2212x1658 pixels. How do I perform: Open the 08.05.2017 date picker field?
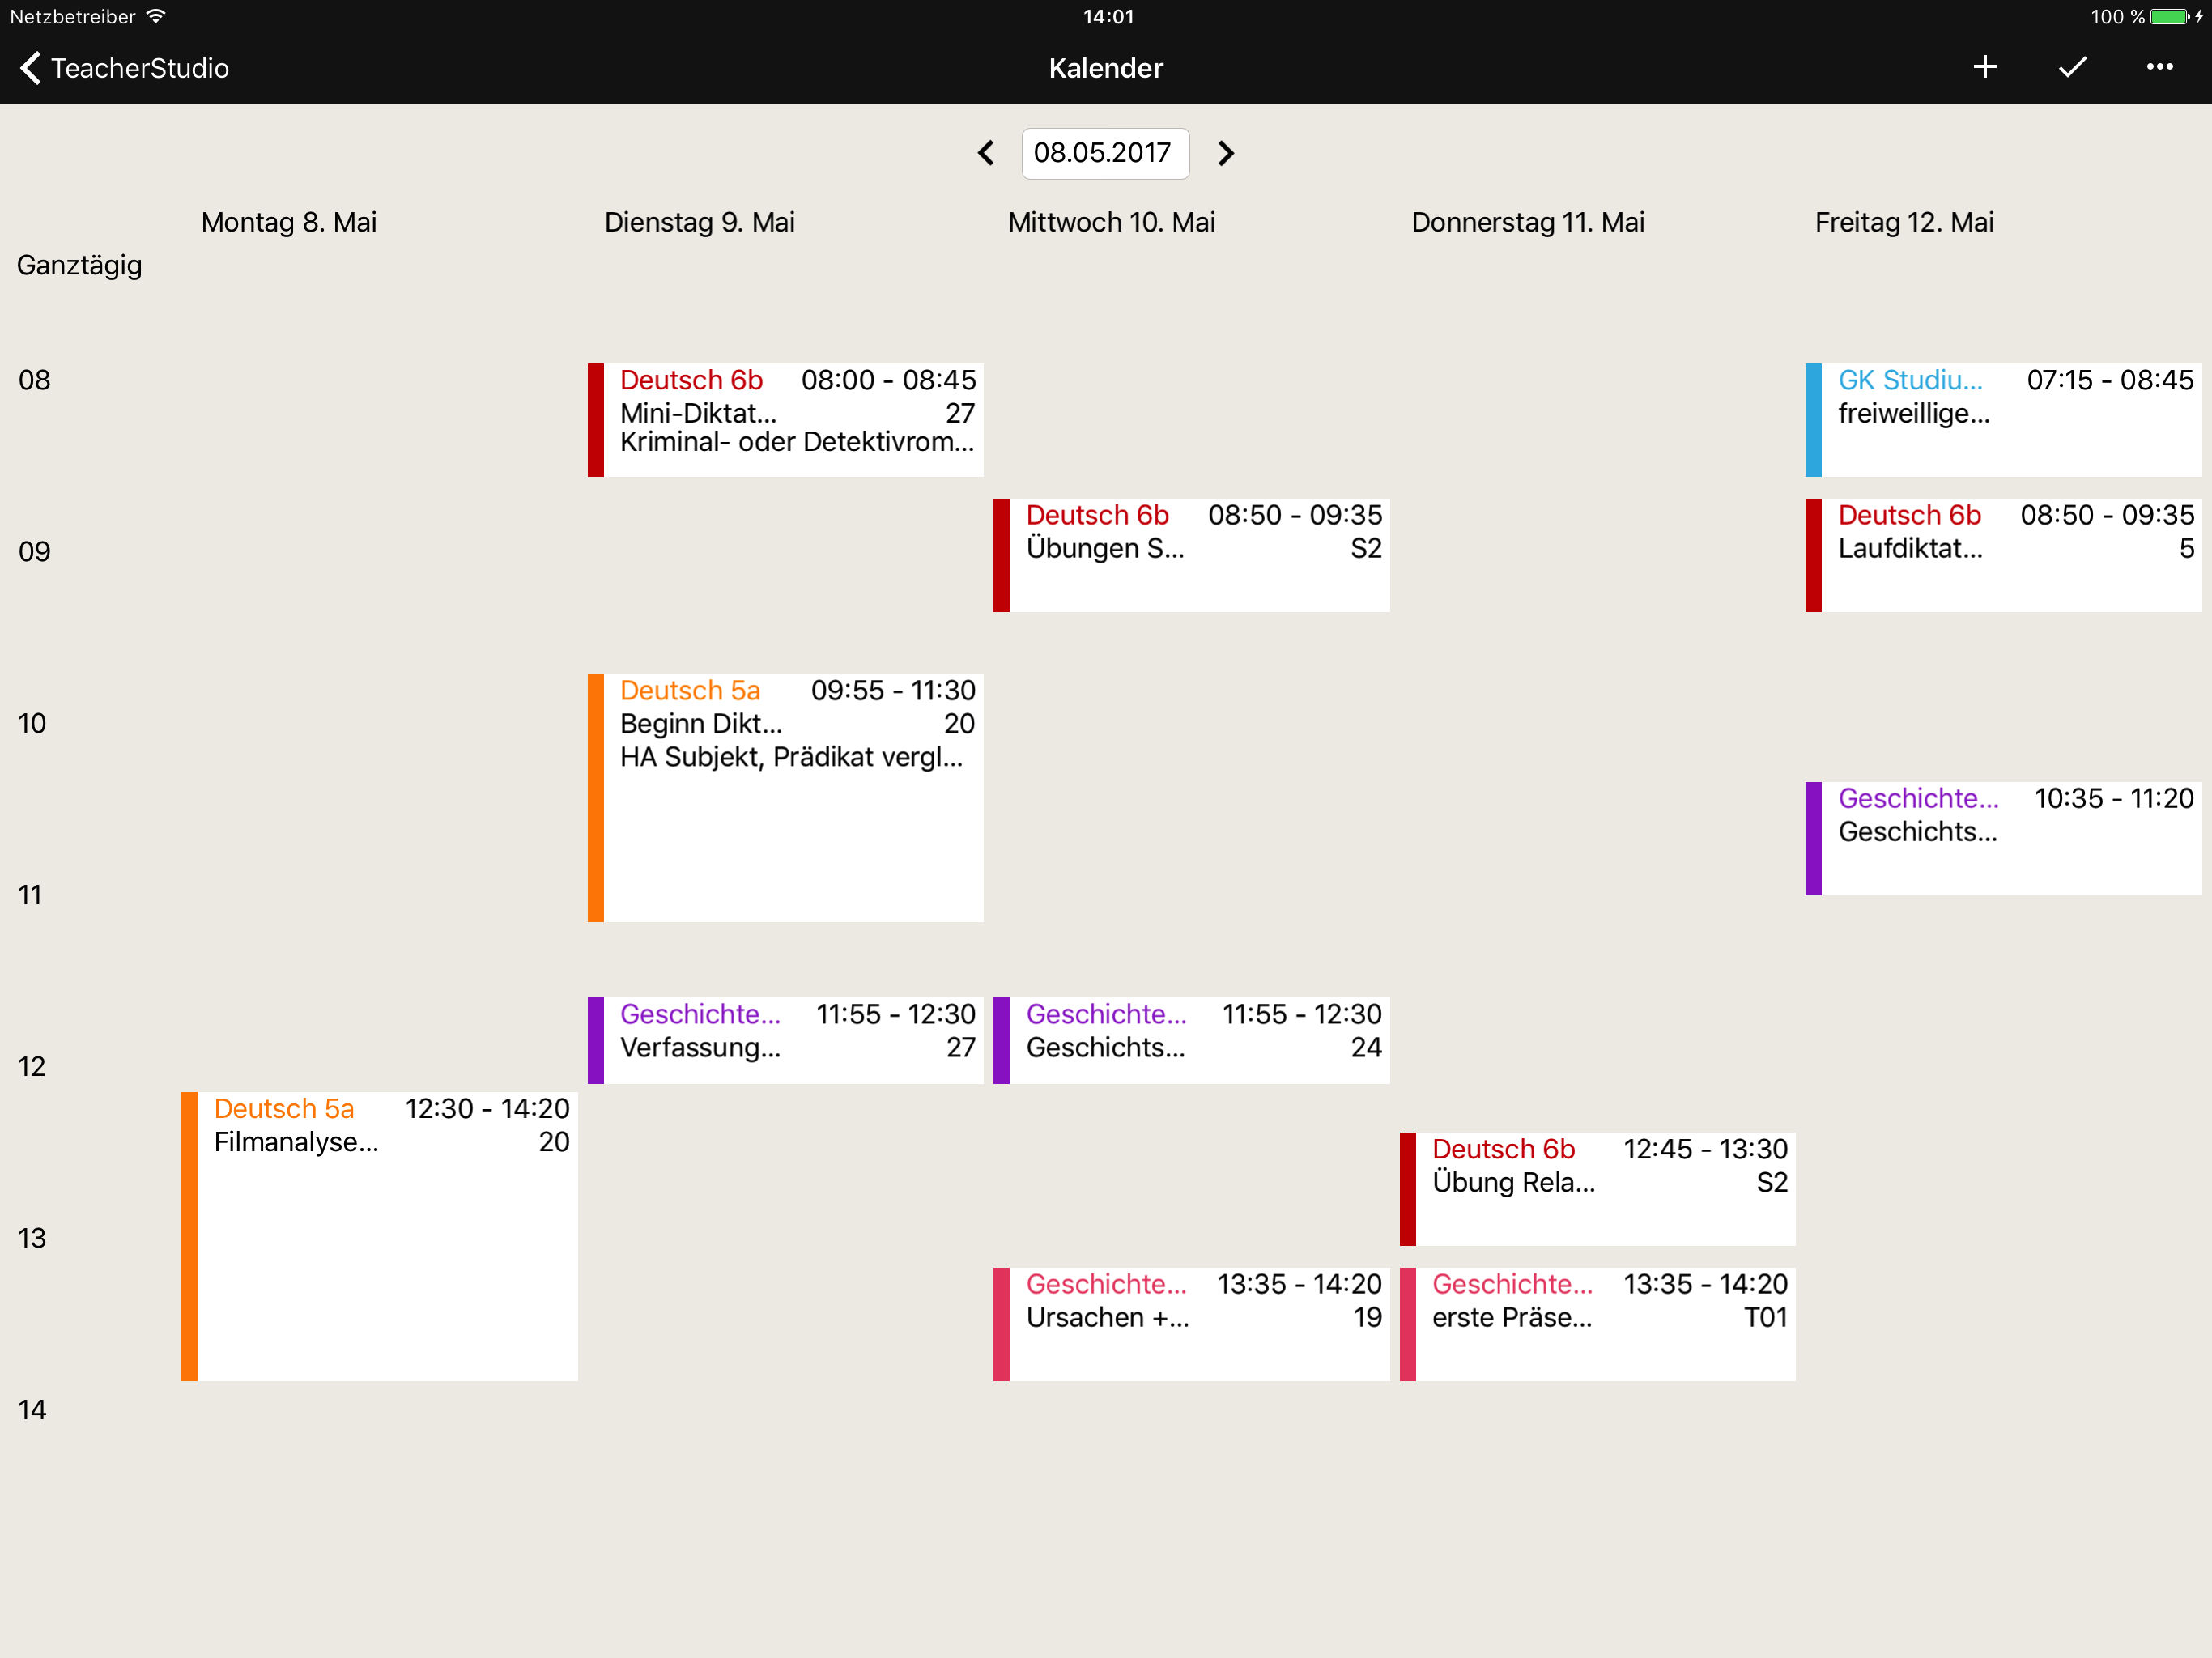[1104, 153]
